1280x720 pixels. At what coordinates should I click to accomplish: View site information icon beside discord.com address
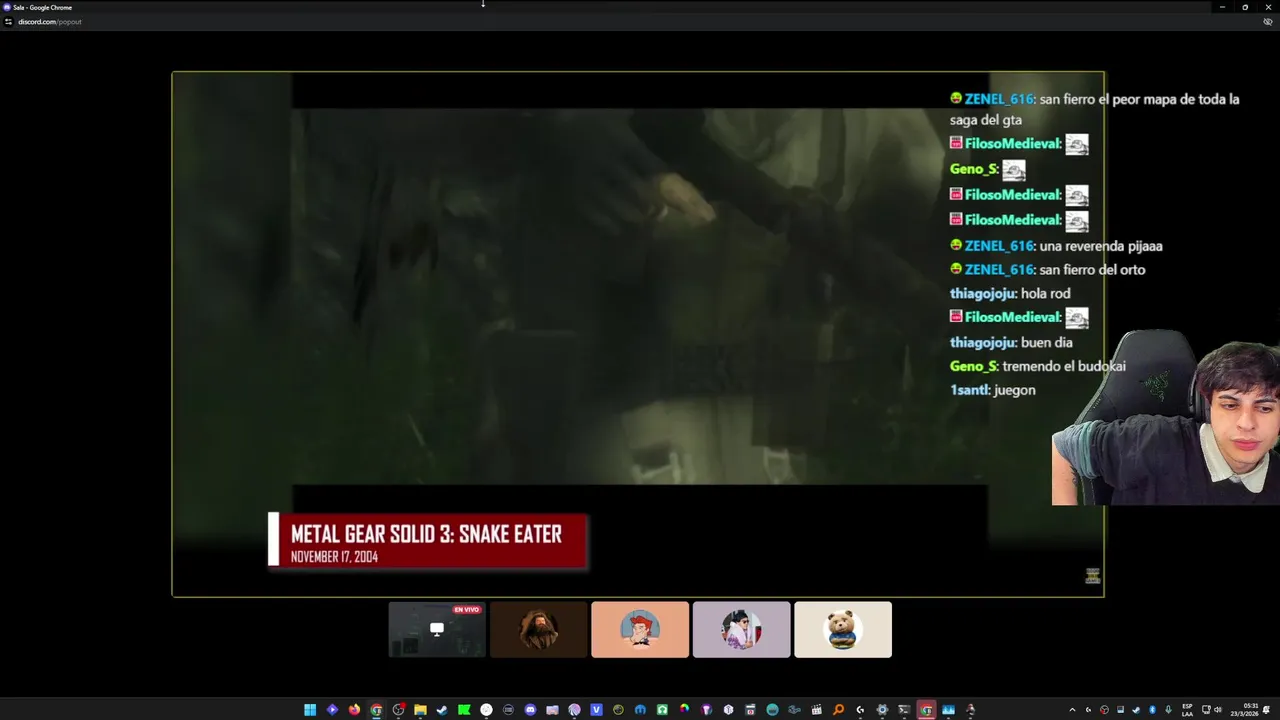pos(8,21)
